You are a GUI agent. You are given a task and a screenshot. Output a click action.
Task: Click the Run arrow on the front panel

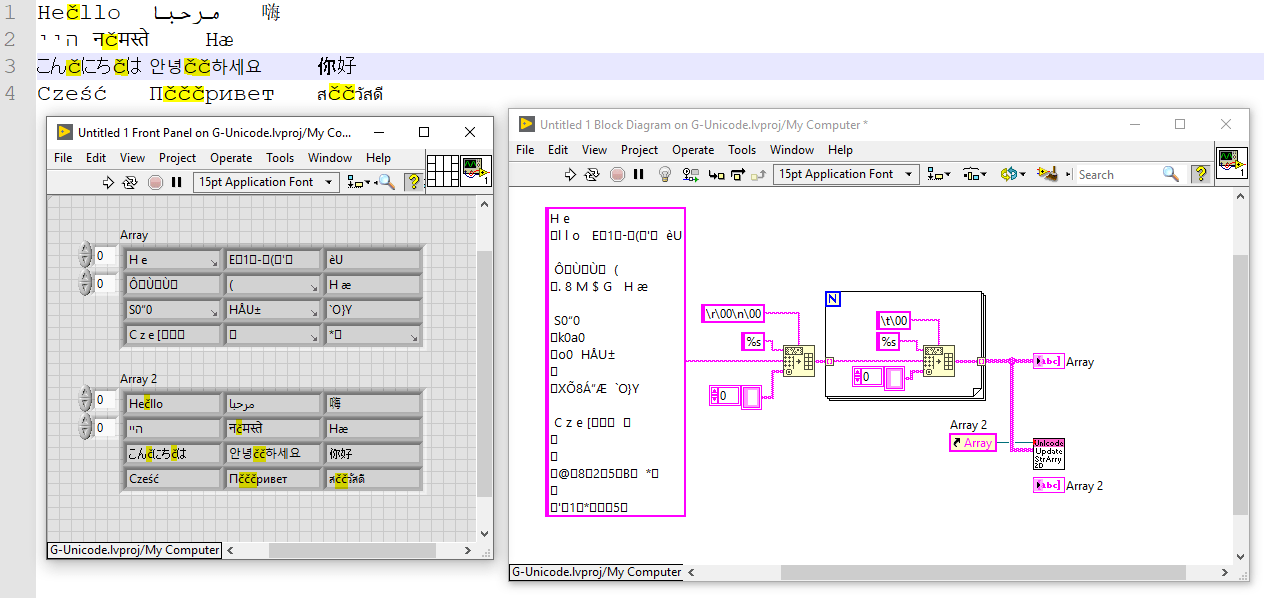[x=107, y=182]
